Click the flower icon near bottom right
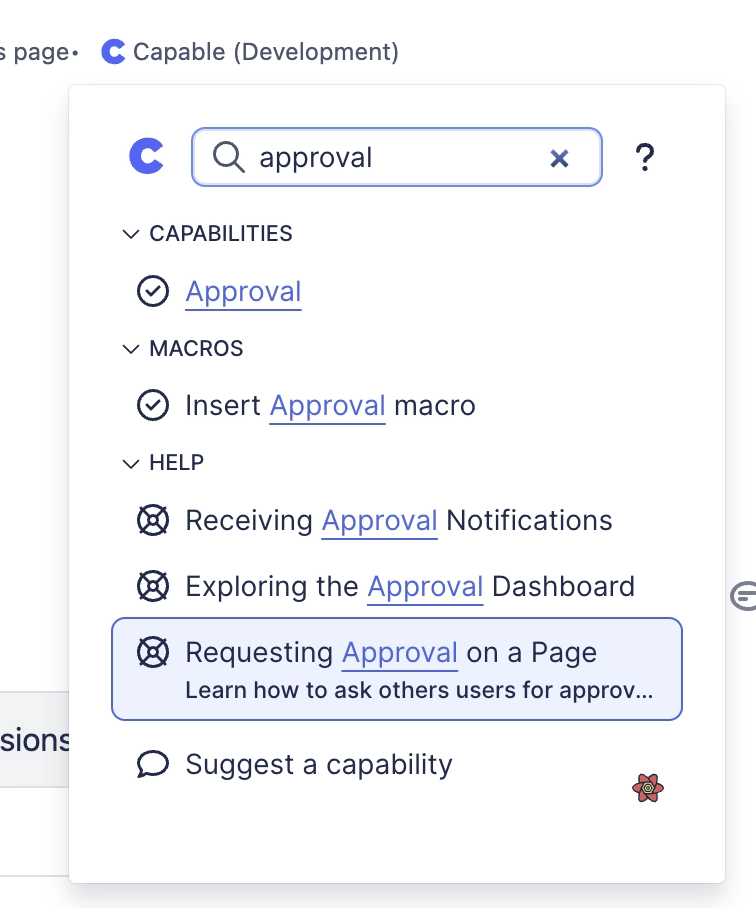The height and width of the screenshot is (908, 756). pyautogui.click(x=648, y=789)
